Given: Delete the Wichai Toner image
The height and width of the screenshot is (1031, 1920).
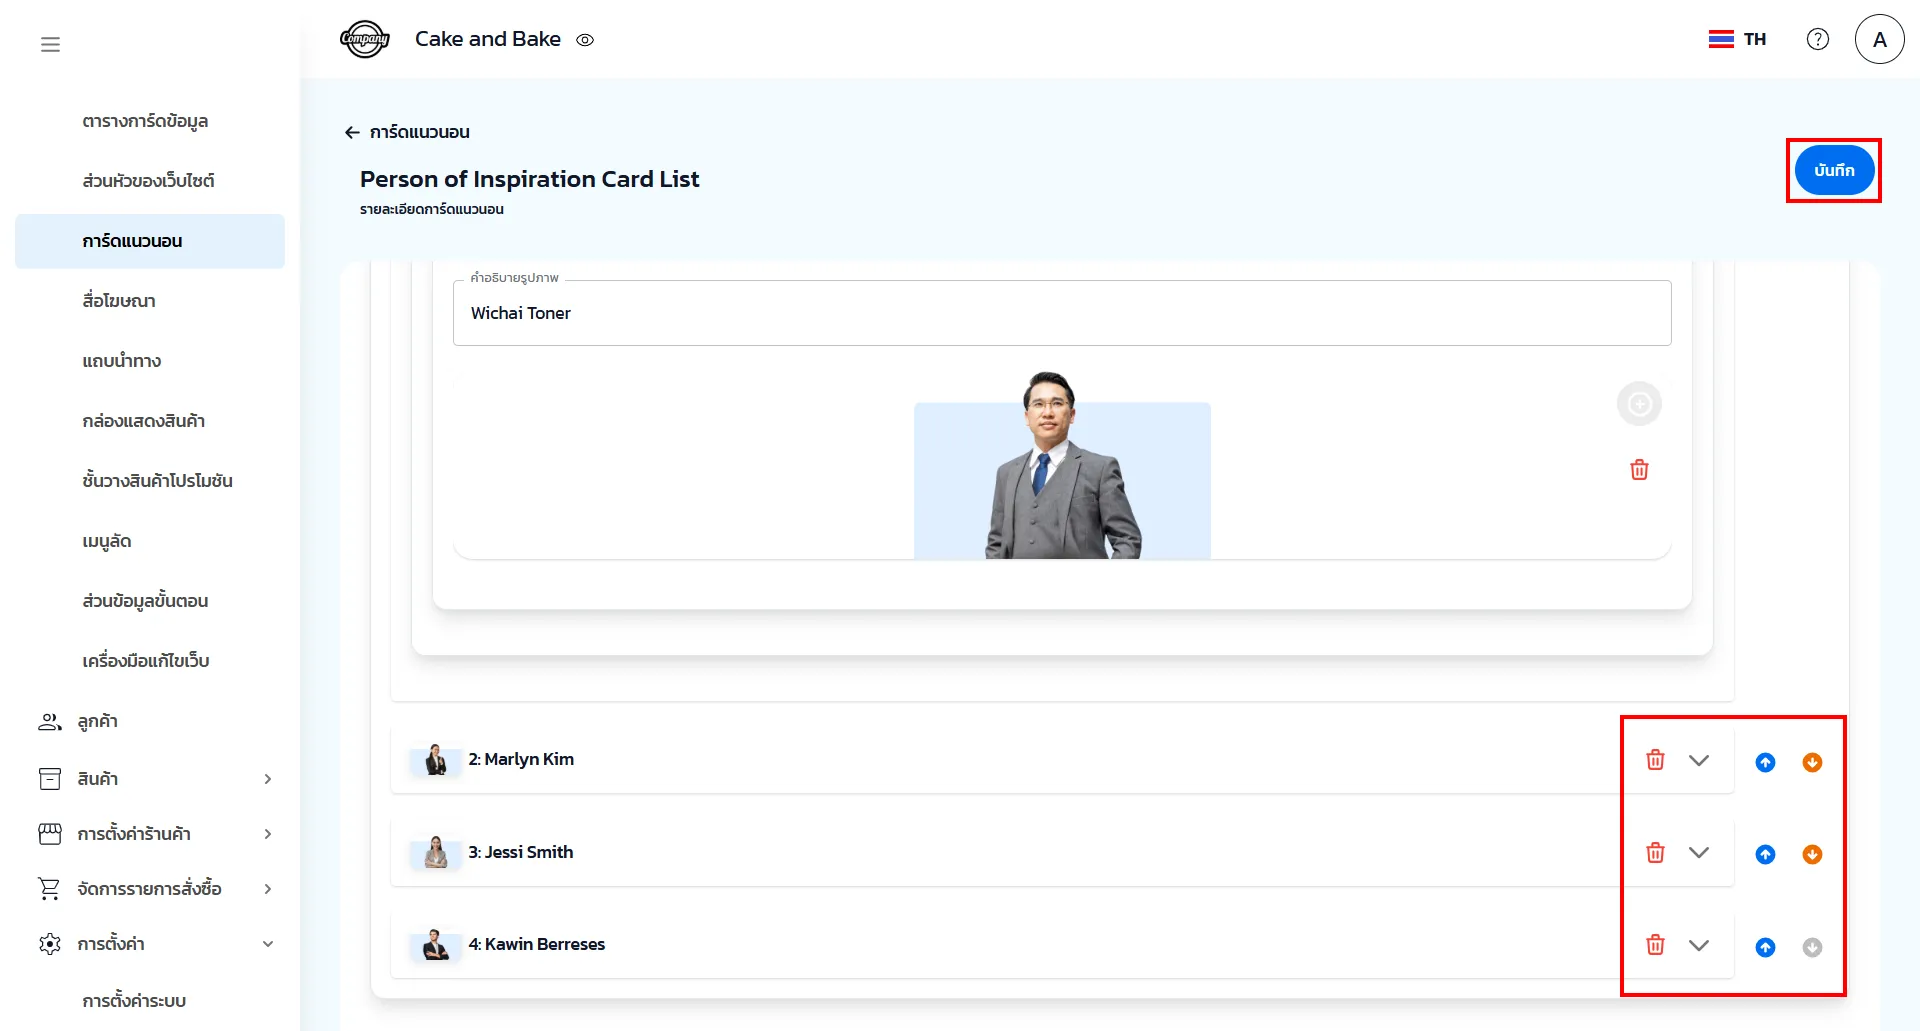Looking at the screenshot, I should pyautogui.click(x=1639, y=470).
